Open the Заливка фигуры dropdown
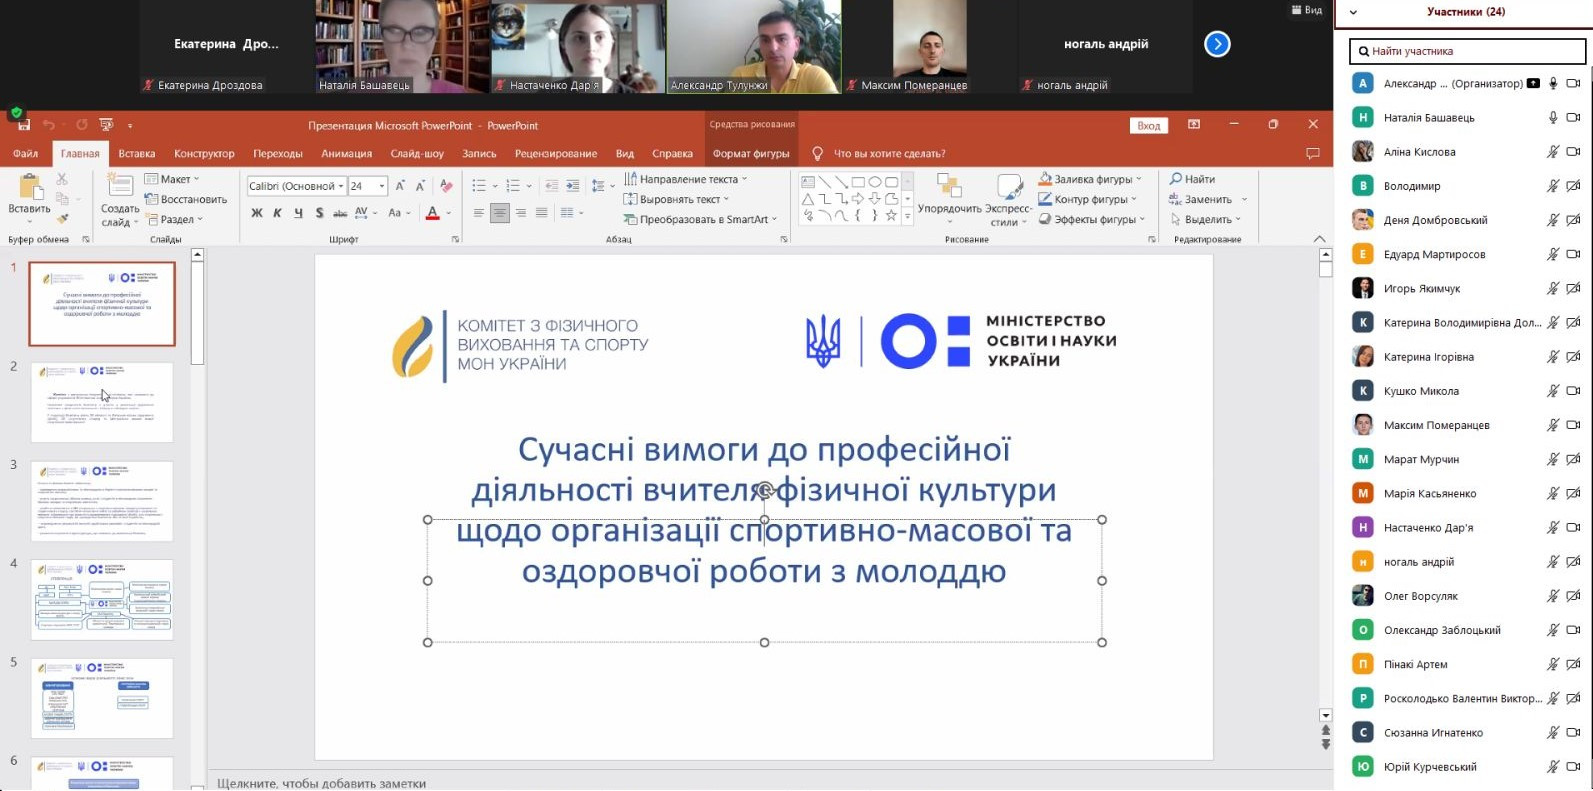This screenshot has width=1593, height=791. pyautogui.click(x=1090, y=179)
